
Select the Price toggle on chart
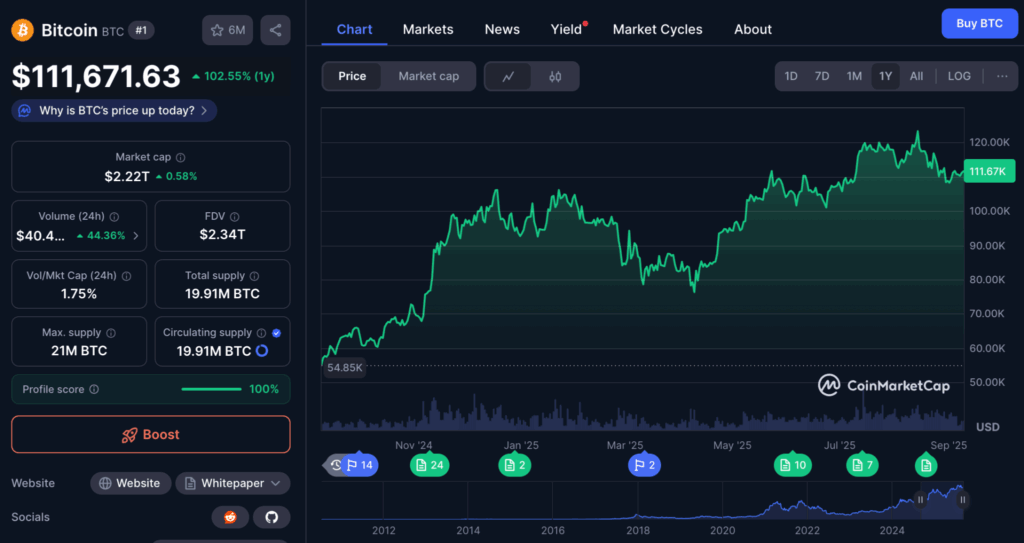click(352, 76)
